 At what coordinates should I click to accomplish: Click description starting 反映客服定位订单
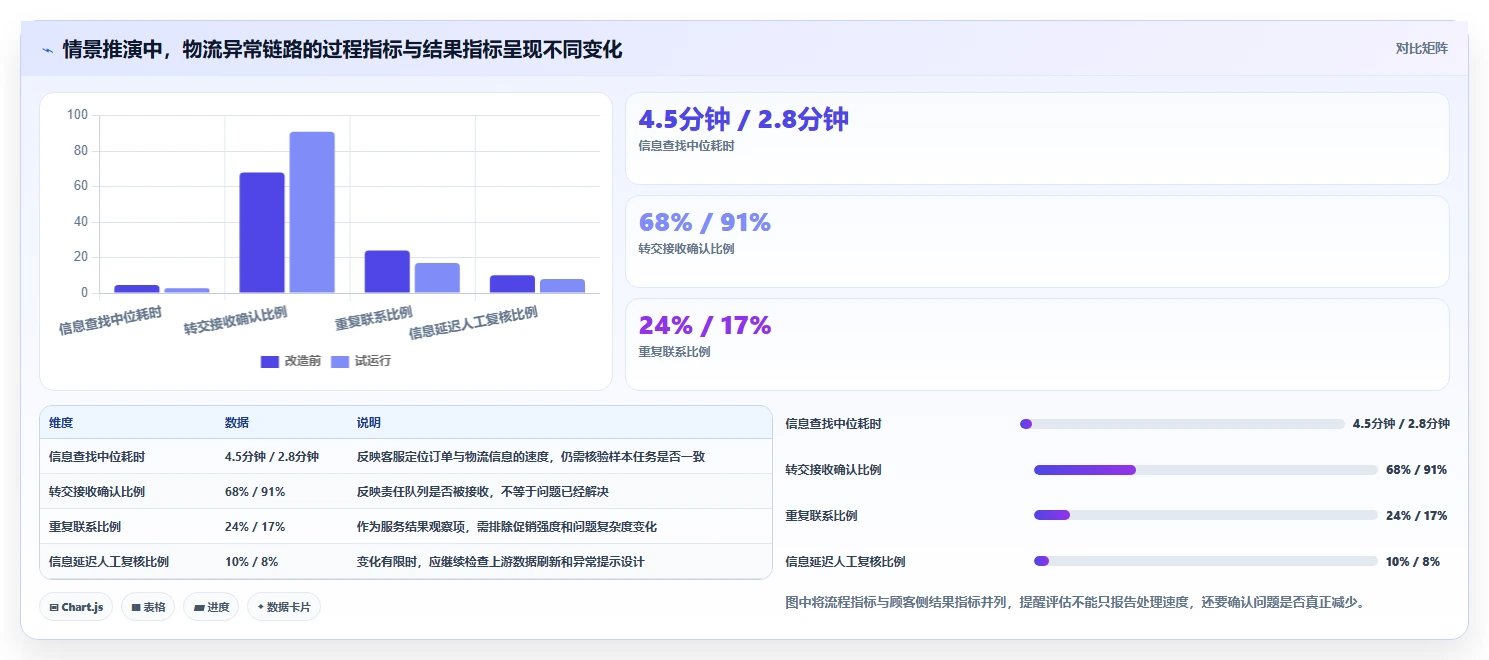(531, 457)
